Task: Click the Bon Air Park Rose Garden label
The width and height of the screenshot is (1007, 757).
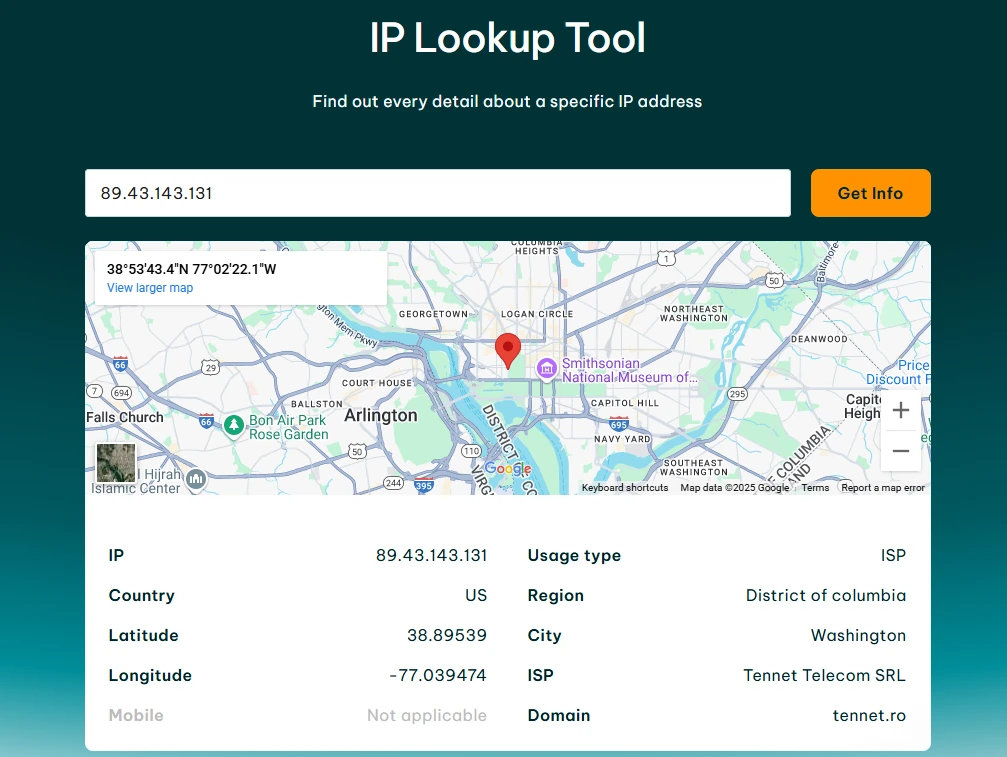Action: pos(288,428)
